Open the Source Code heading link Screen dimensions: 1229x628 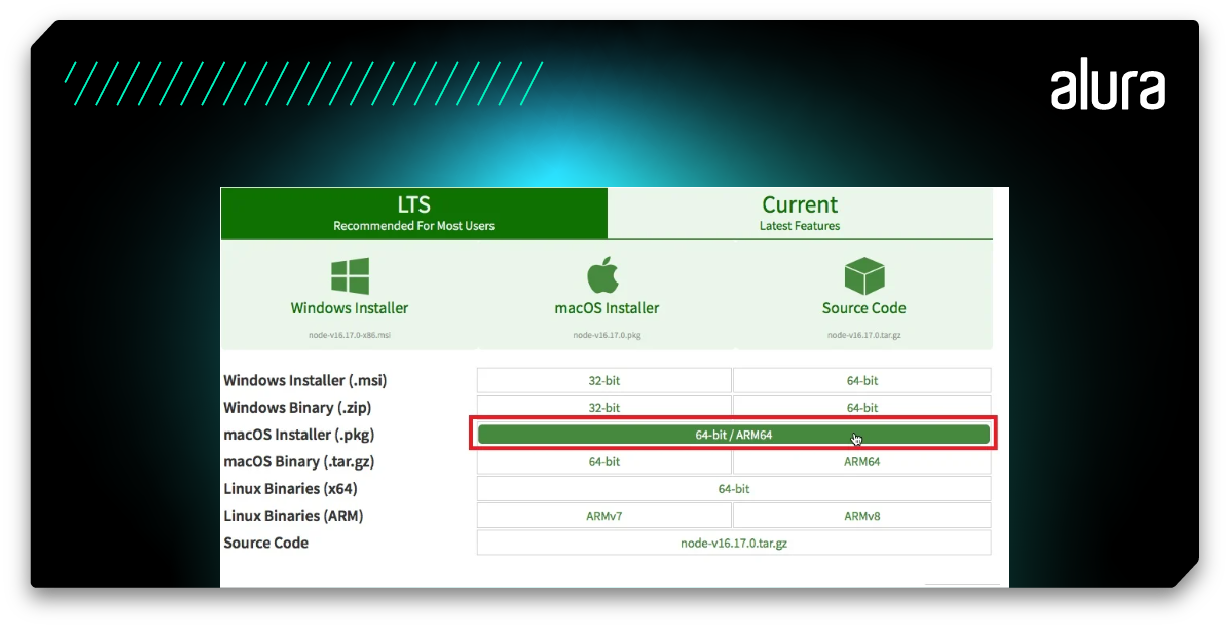[864, 308]
